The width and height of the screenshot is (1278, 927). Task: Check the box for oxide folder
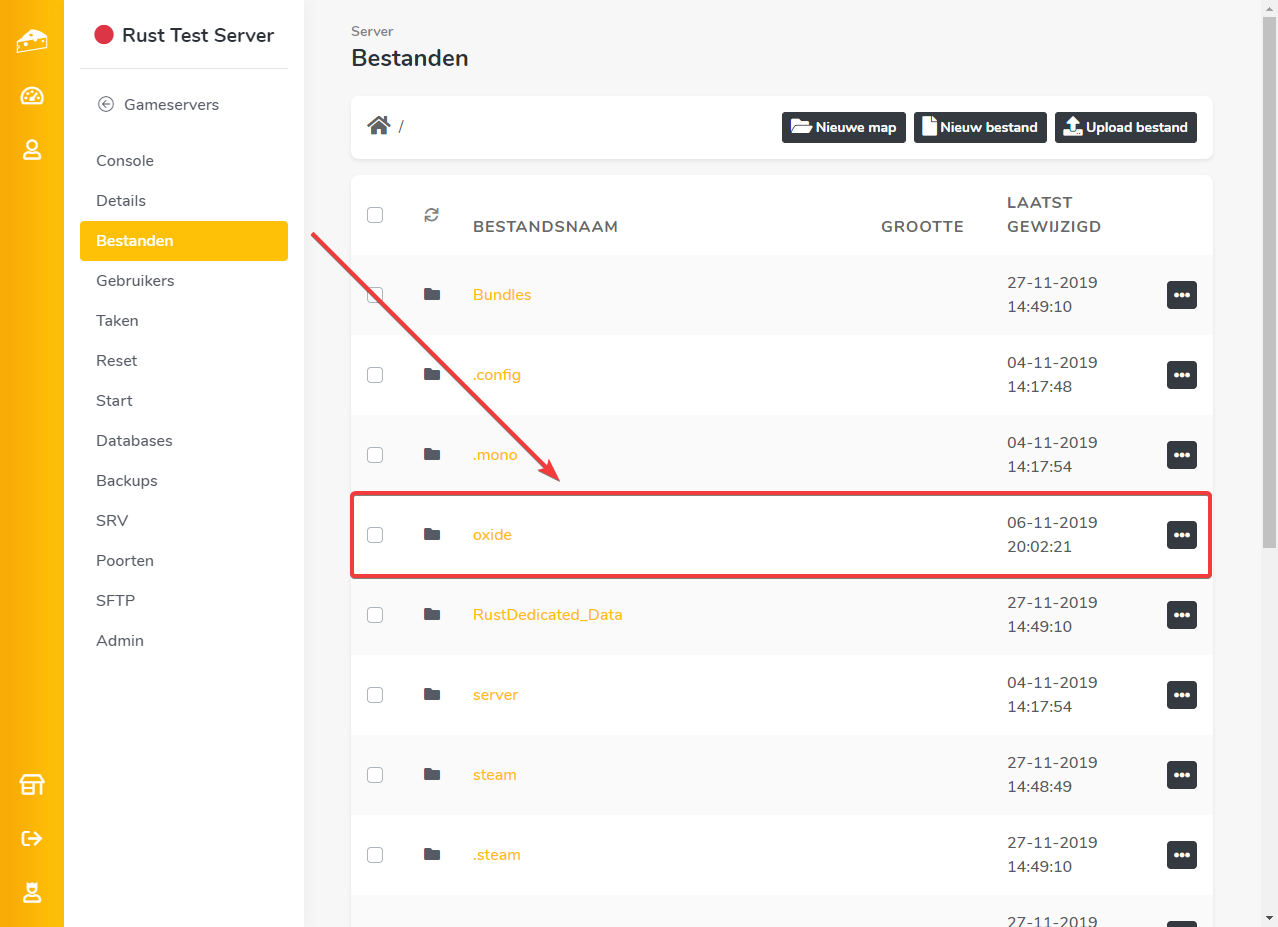pos(375,535)
